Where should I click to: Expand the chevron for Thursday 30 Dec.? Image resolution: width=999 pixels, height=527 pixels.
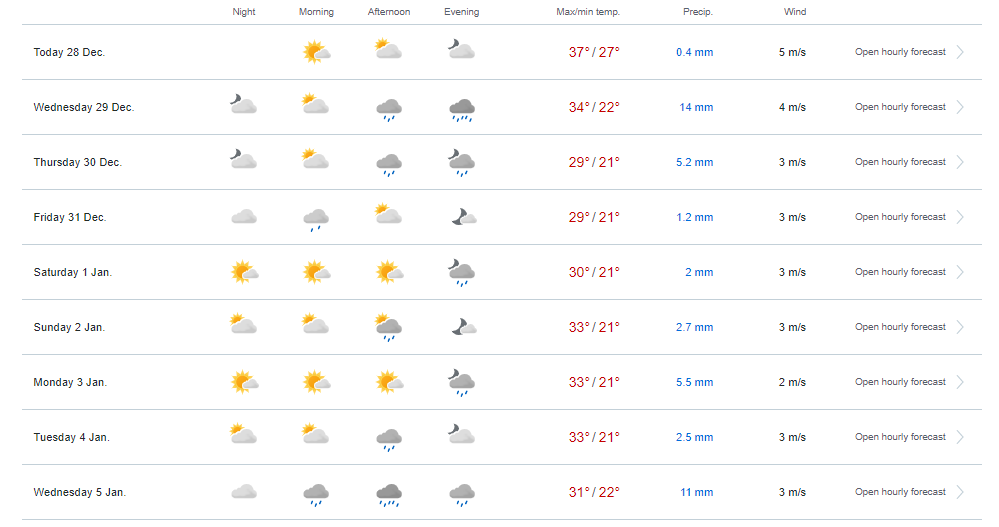pos(960,162)
